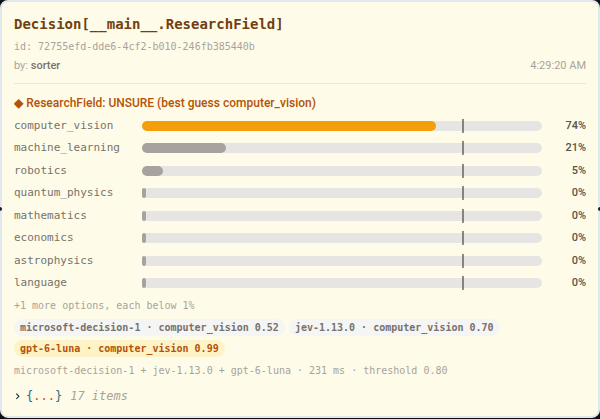The image size is (600, 419).
Task: Click the machine_learning row label
Action: pos(67,148)
